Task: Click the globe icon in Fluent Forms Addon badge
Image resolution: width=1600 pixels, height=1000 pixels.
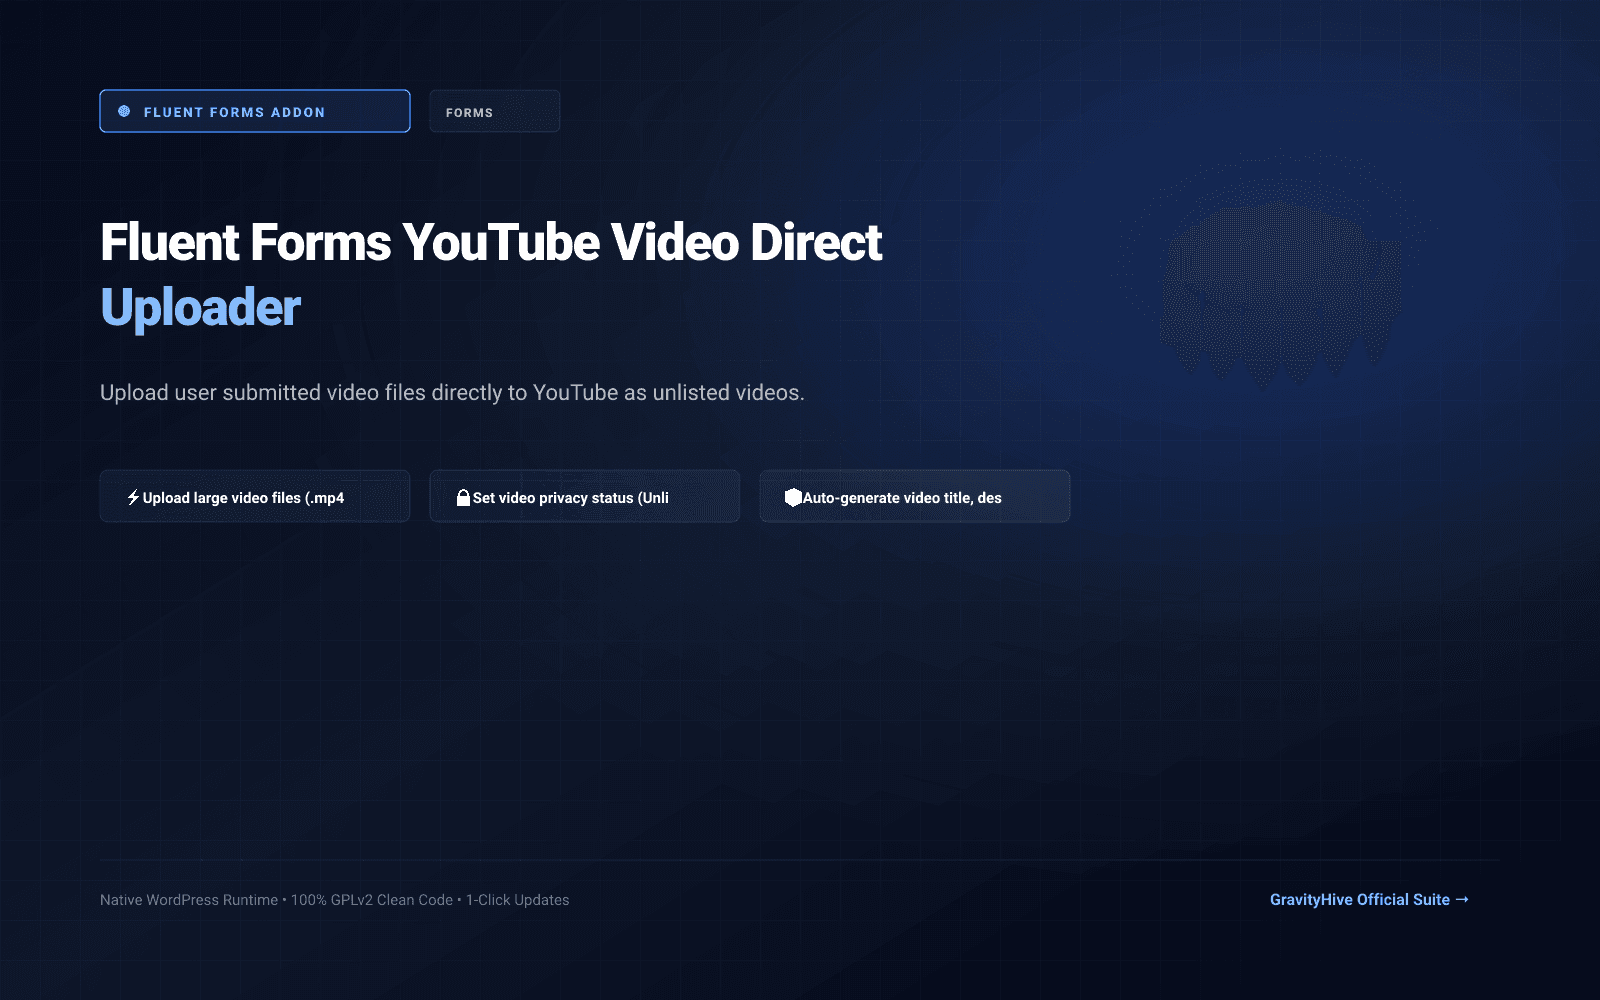Action: pyautogui.click(x=124, y=111)
